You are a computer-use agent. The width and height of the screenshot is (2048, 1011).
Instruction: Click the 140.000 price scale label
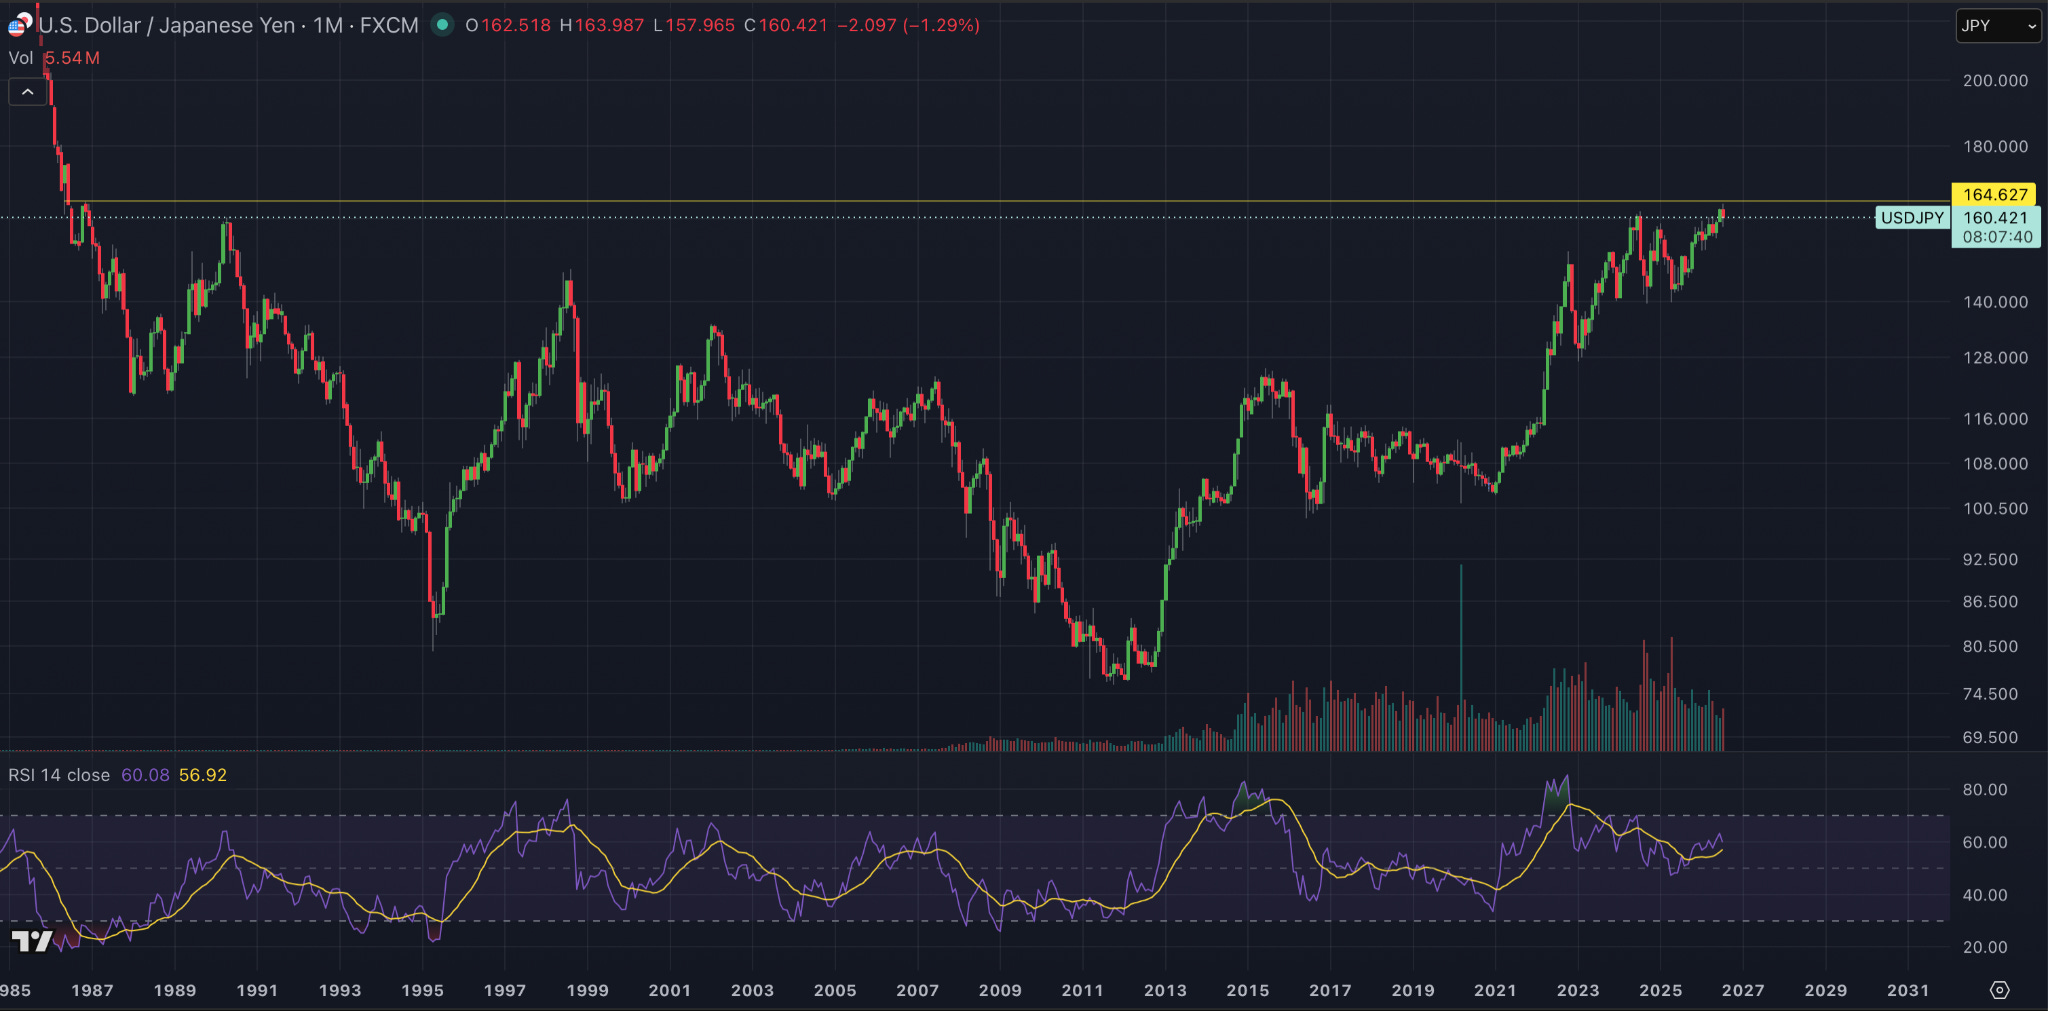click(x=1995, y=302)
